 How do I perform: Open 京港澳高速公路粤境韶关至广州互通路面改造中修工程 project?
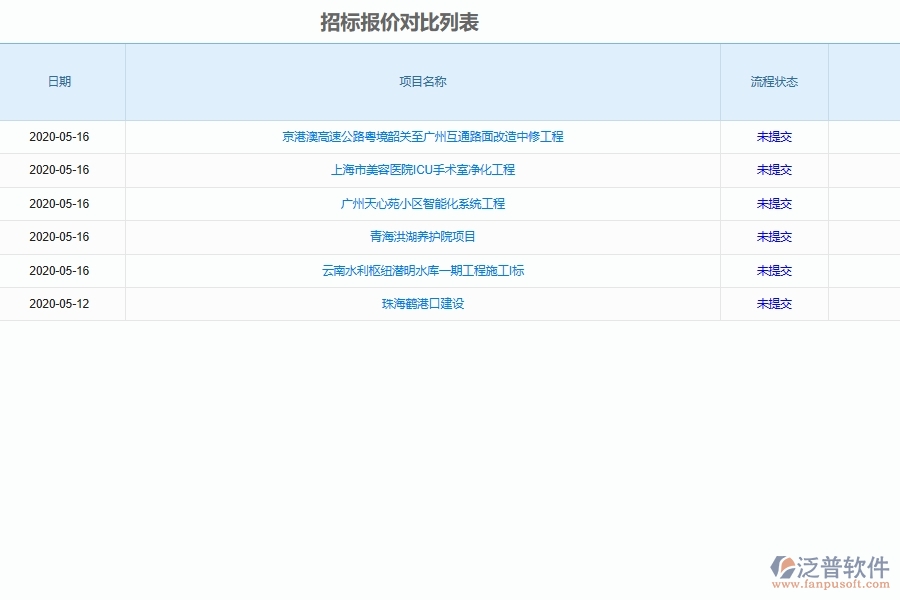coord(422,137)
